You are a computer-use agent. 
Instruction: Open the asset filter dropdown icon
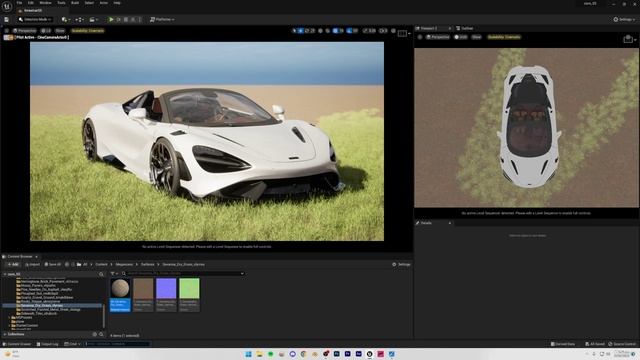[x=114, y=273]
